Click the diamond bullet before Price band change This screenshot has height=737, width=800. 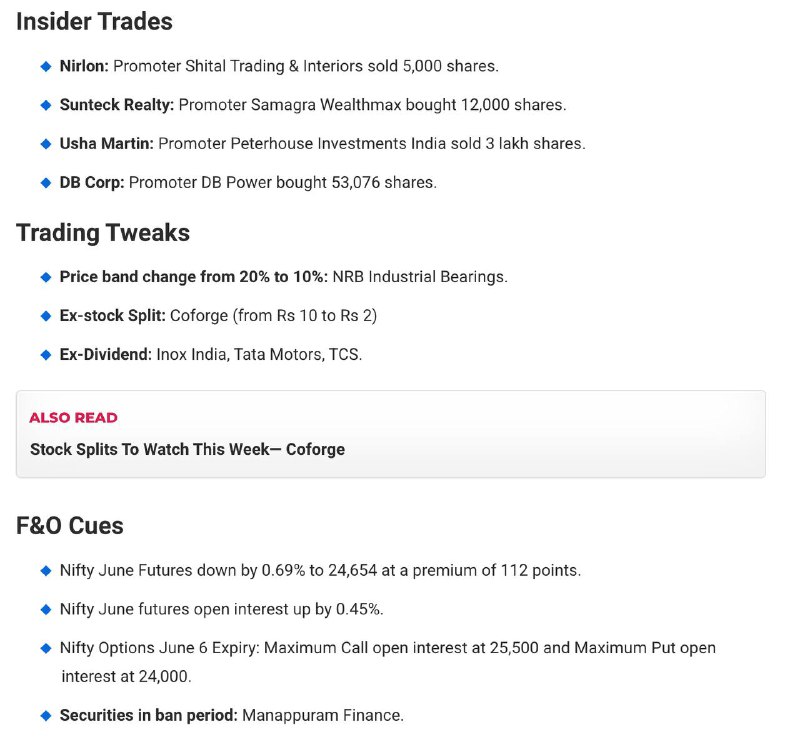46,277
